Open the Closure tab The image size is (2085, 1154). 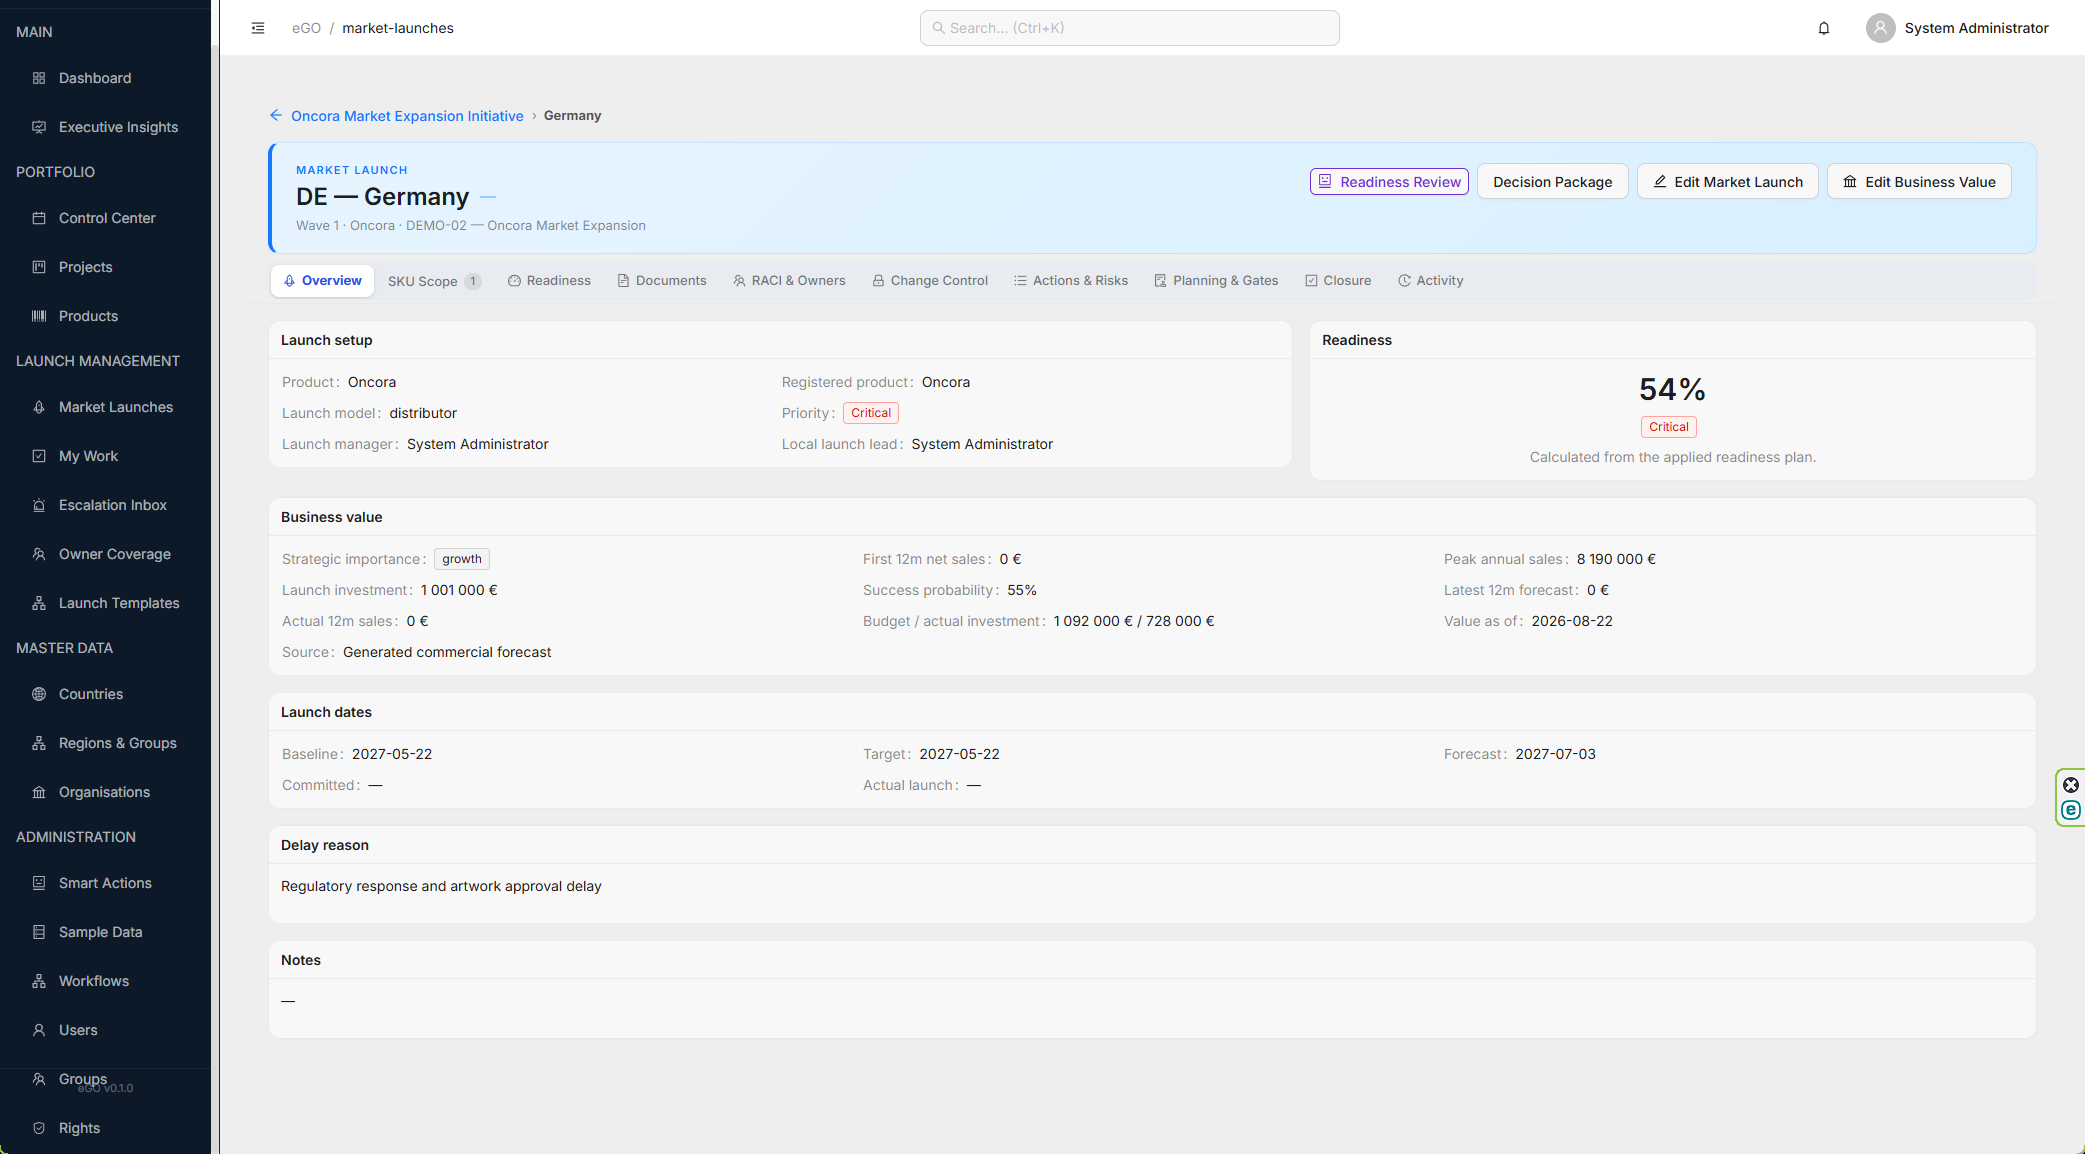[1338, 281]
